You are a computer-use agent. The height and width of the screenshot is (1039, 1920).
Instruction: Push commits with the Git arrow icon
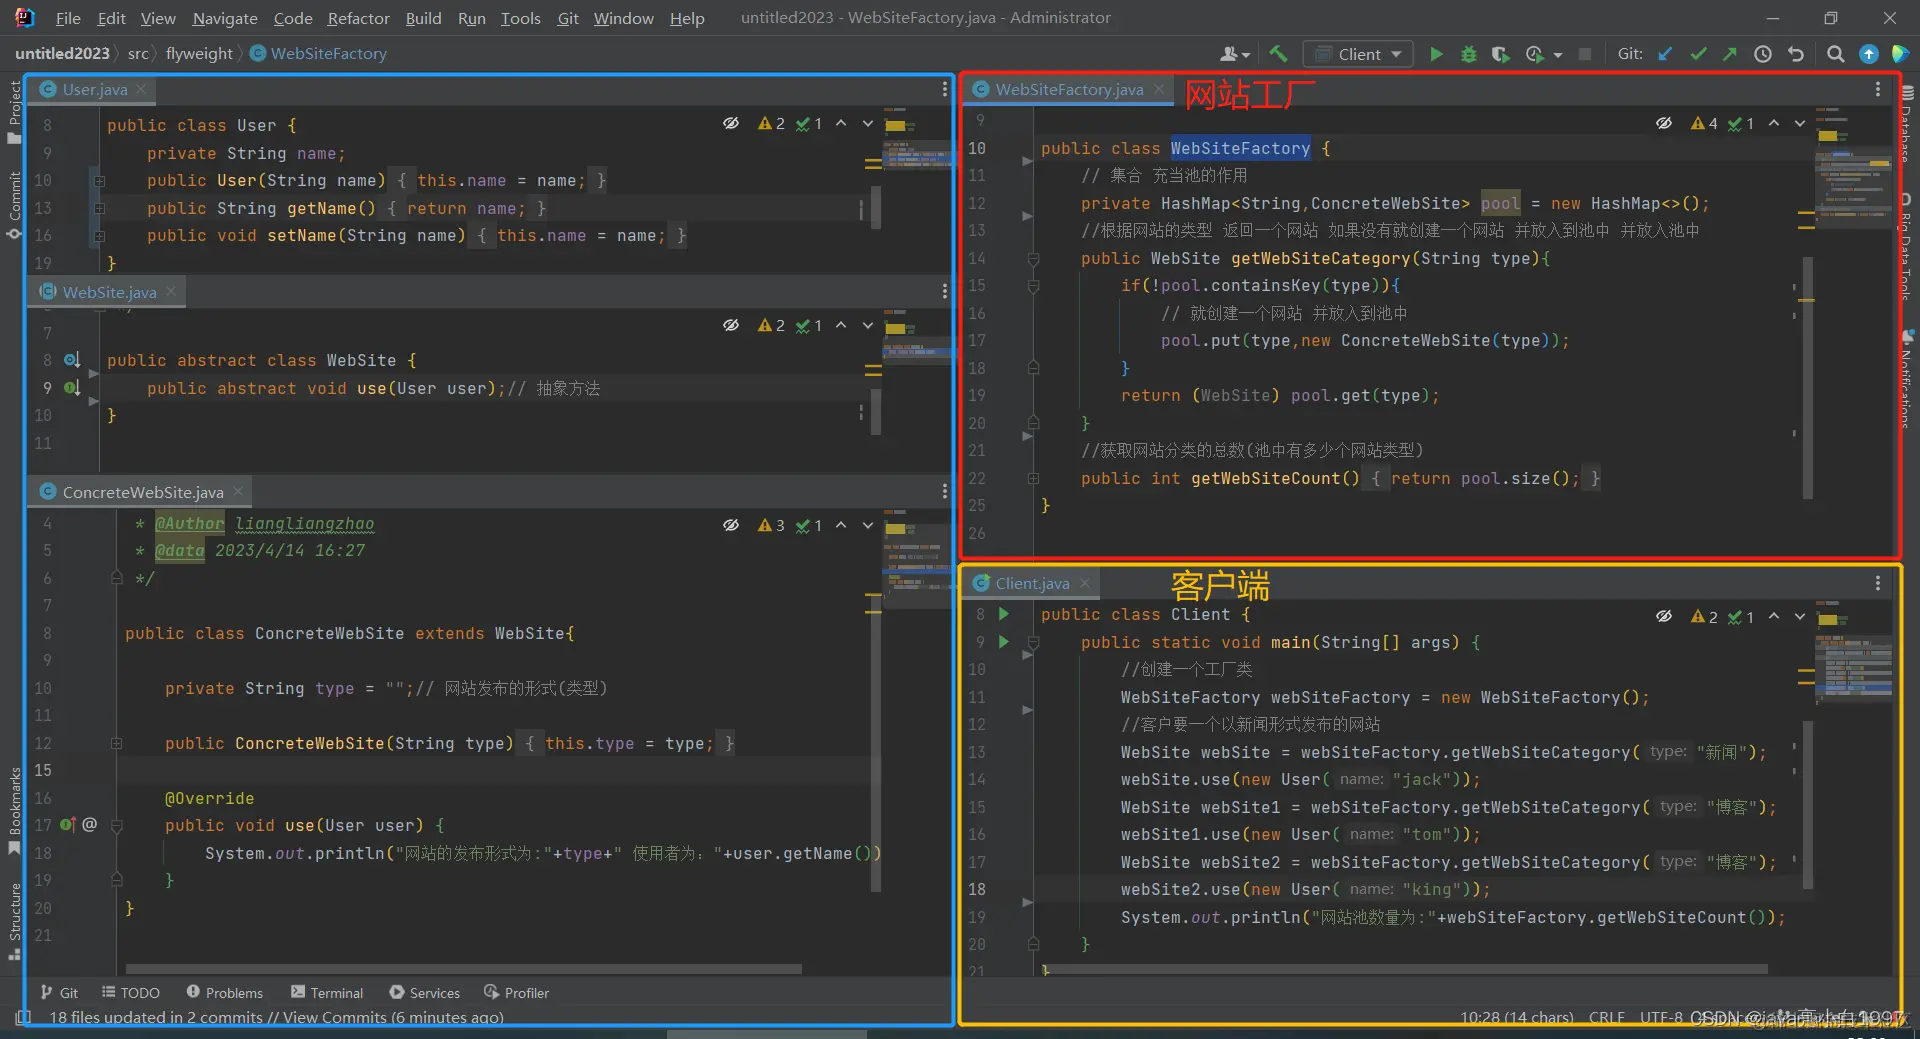tap(1730, 54)
